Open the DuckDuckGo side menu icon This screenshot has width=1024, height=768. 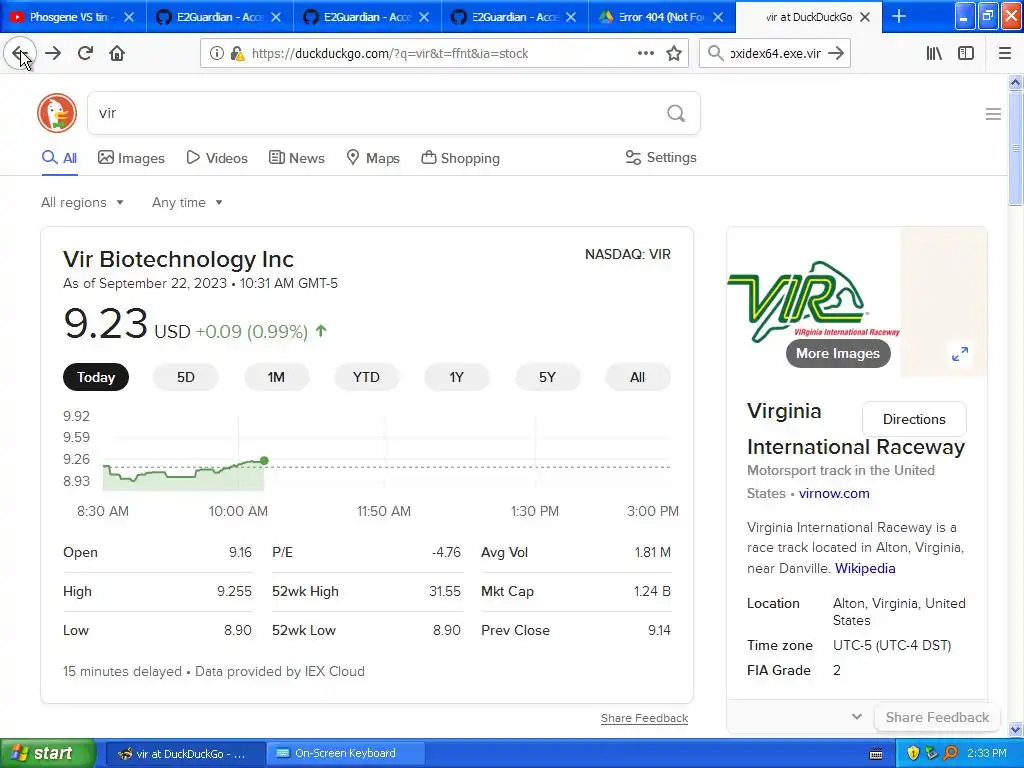pos(993,114)
